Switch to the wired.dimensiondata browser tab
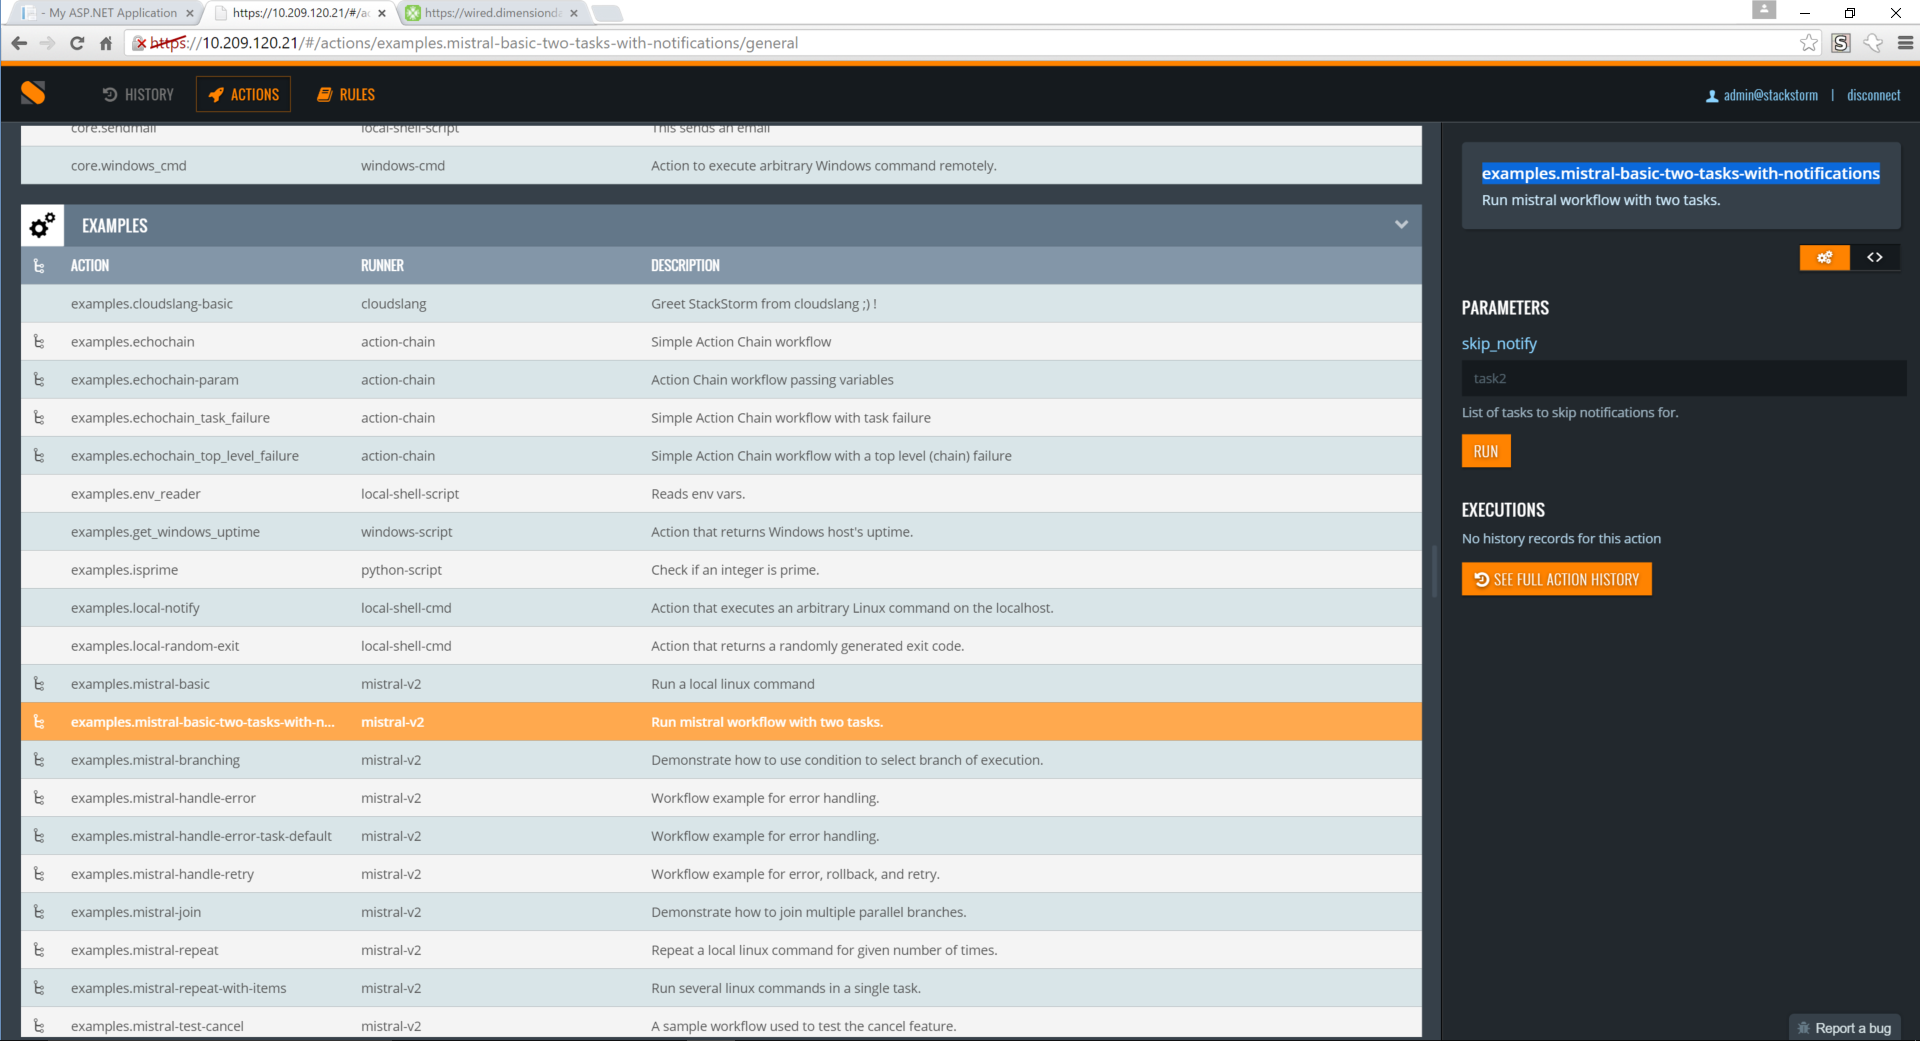Image resolution: width=1920 pixels, height=1041 pixels. tap(490, 13)
